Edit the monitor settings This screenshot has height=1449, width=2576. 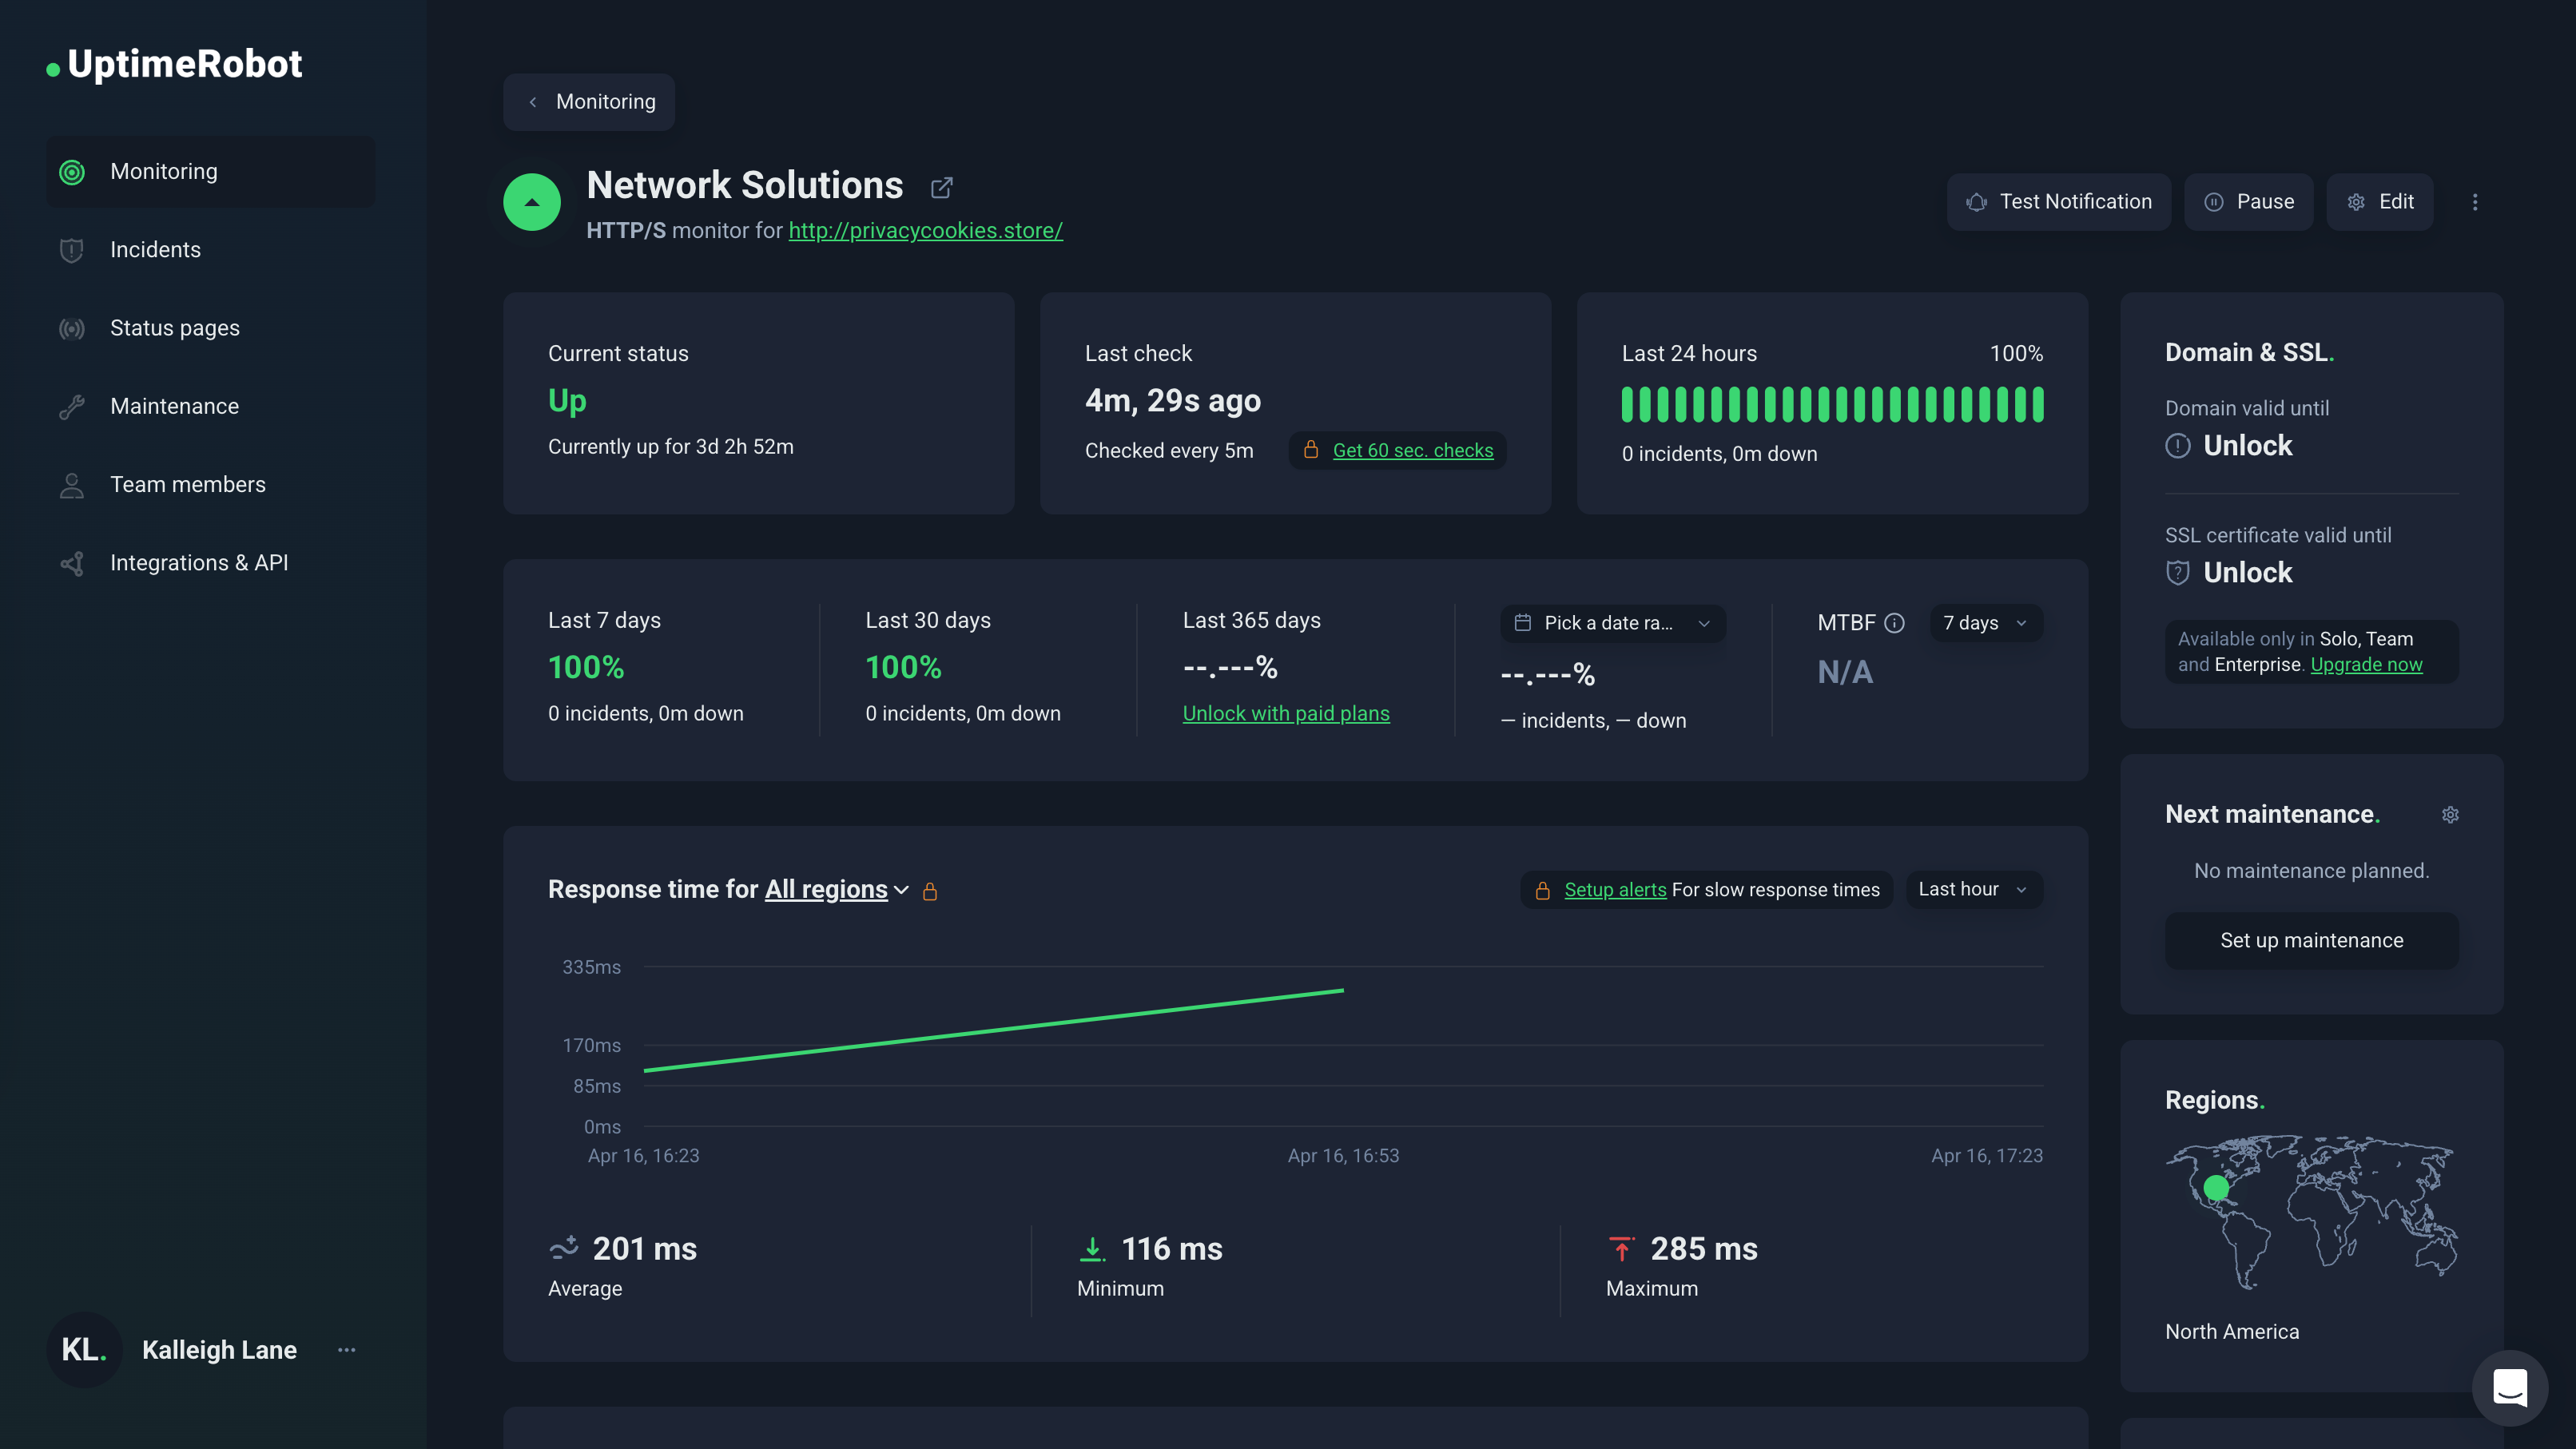tap(2379, 202)
